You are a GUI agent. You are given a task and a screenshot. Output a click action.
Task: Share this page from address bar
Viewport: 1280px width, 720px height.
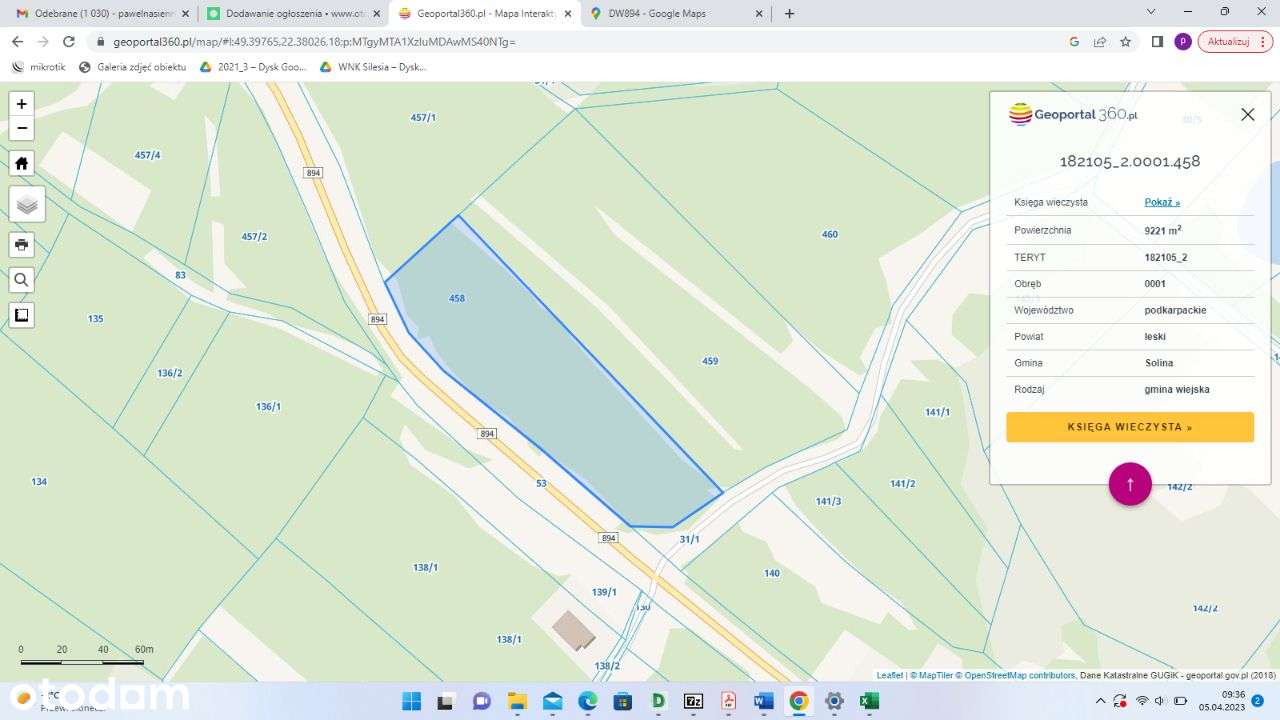point(1100,42)
